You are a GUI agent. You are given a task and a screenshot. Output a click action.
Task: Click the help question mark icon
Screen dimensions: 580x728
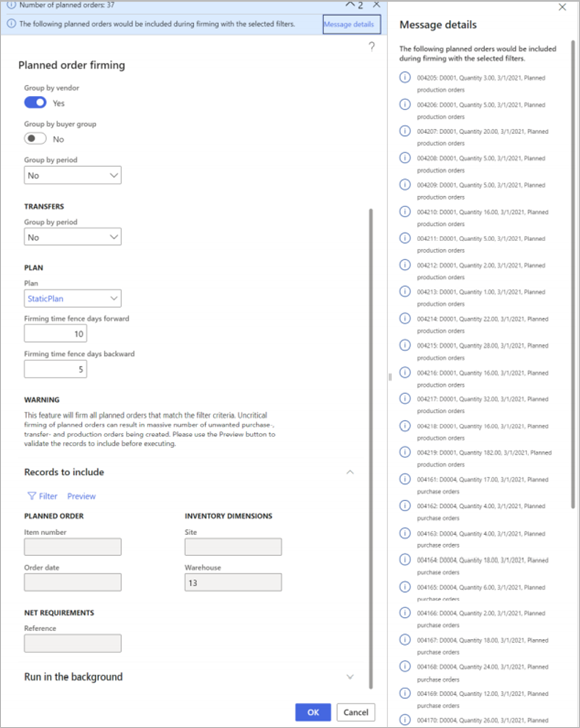[371, 46]
